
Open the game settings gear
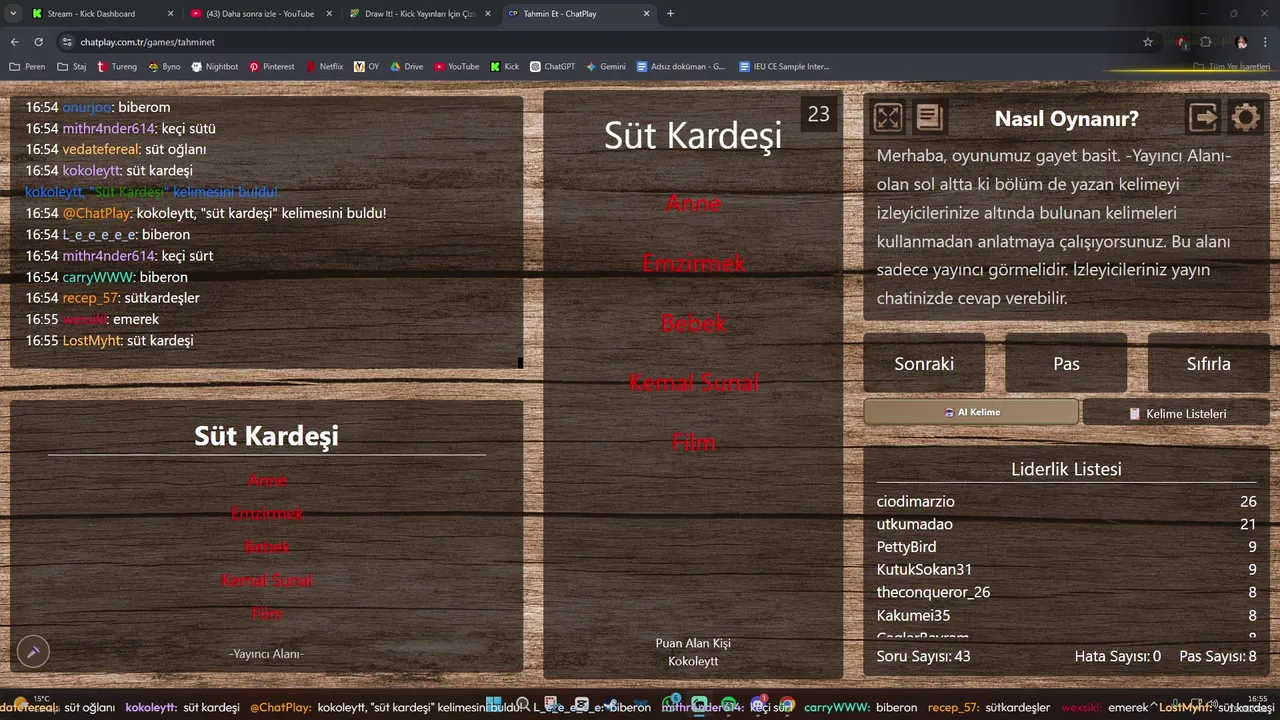(x=1245, y=118)
